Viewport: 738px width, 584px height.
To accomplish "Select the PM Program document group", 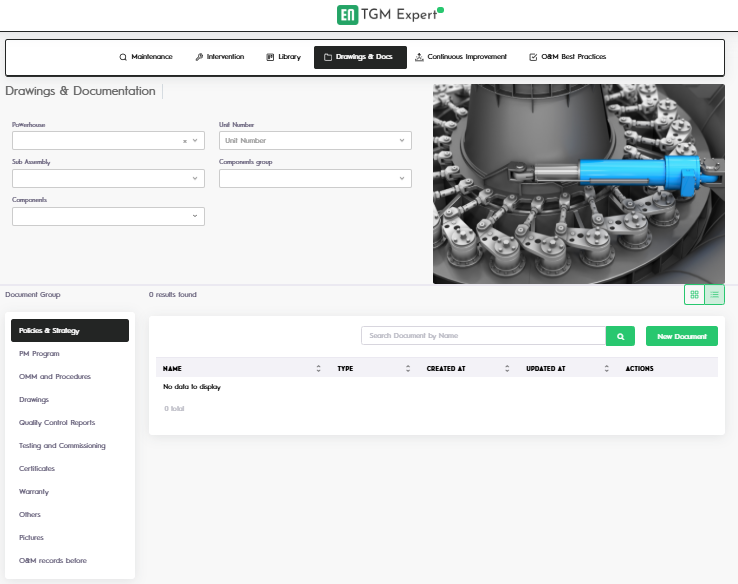I will pyautogui.click(x=40, y=354).
